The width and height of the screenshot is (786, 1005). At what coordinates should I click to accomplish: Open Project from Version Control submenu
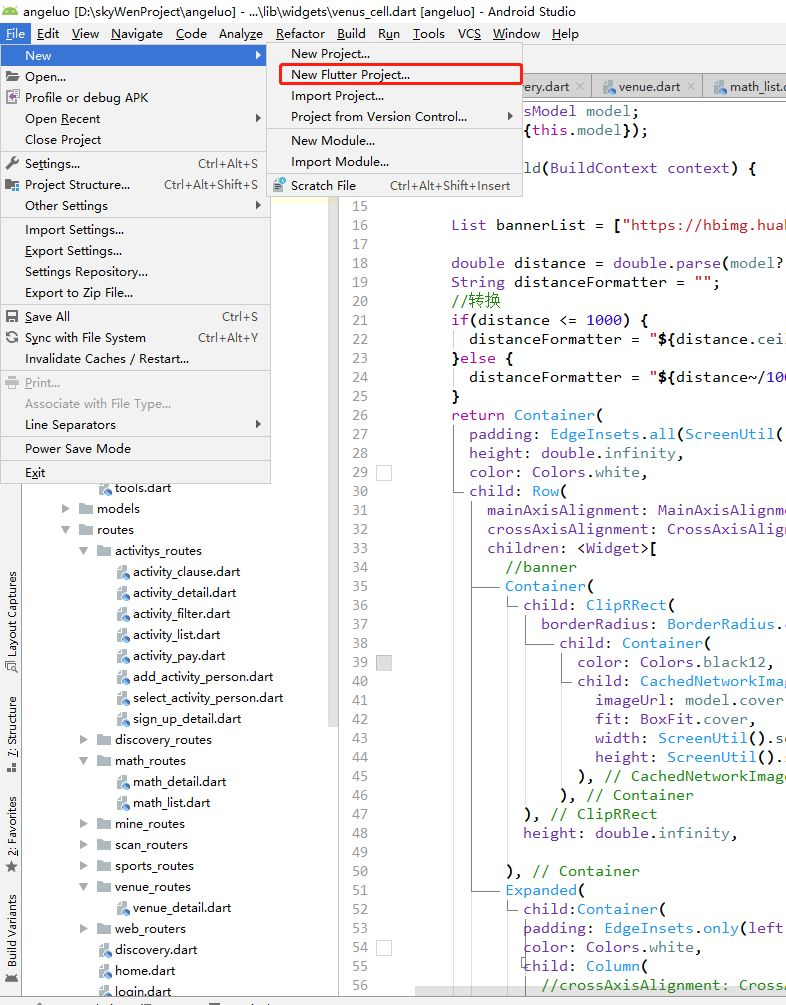[x=395, y=117]
